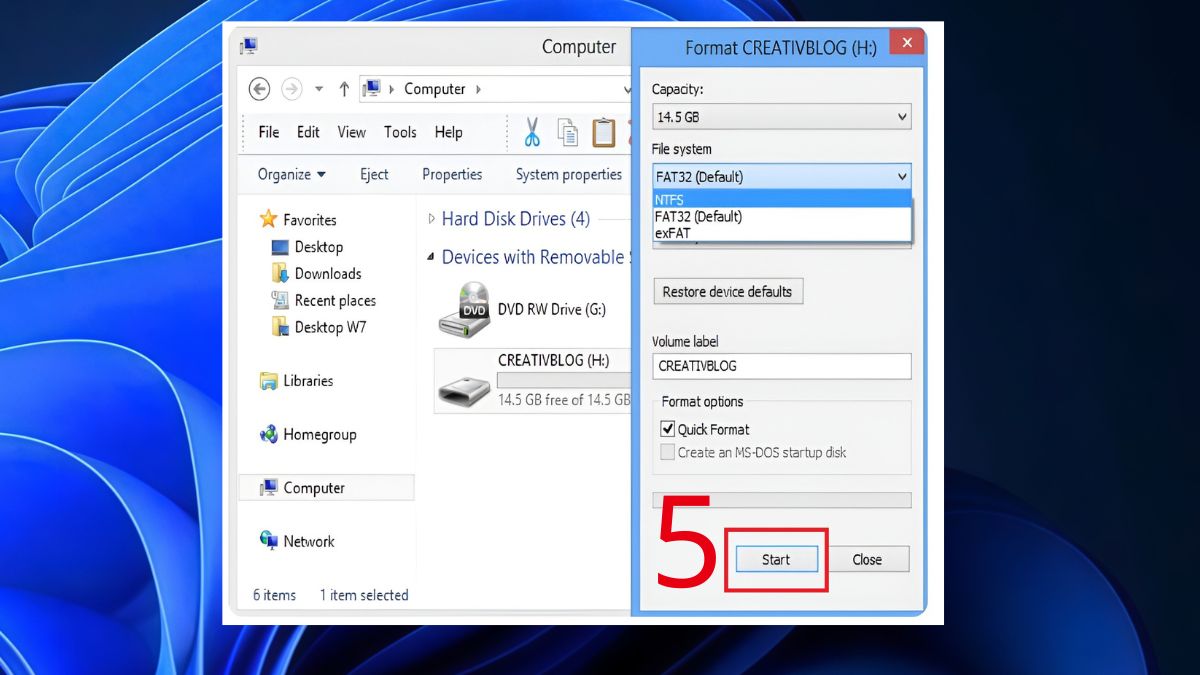Choose FAT32 (Default) from list
Screen dimensions: 1200x675
pyautogui.click(x=782, y=216)
